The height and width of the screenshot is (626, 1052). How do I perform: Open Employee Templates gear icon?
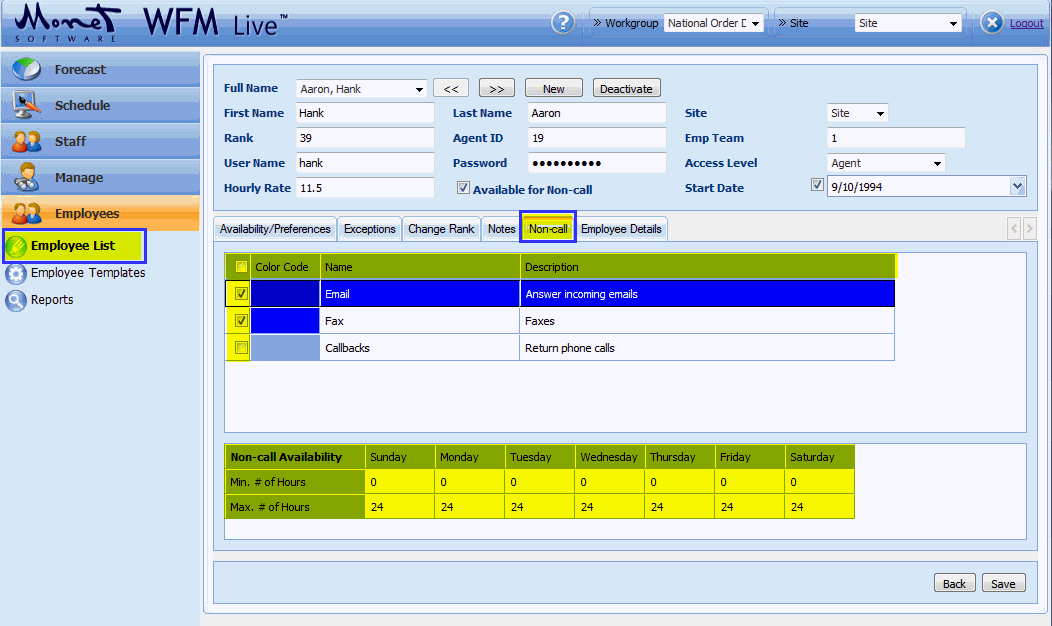(16, 273)
